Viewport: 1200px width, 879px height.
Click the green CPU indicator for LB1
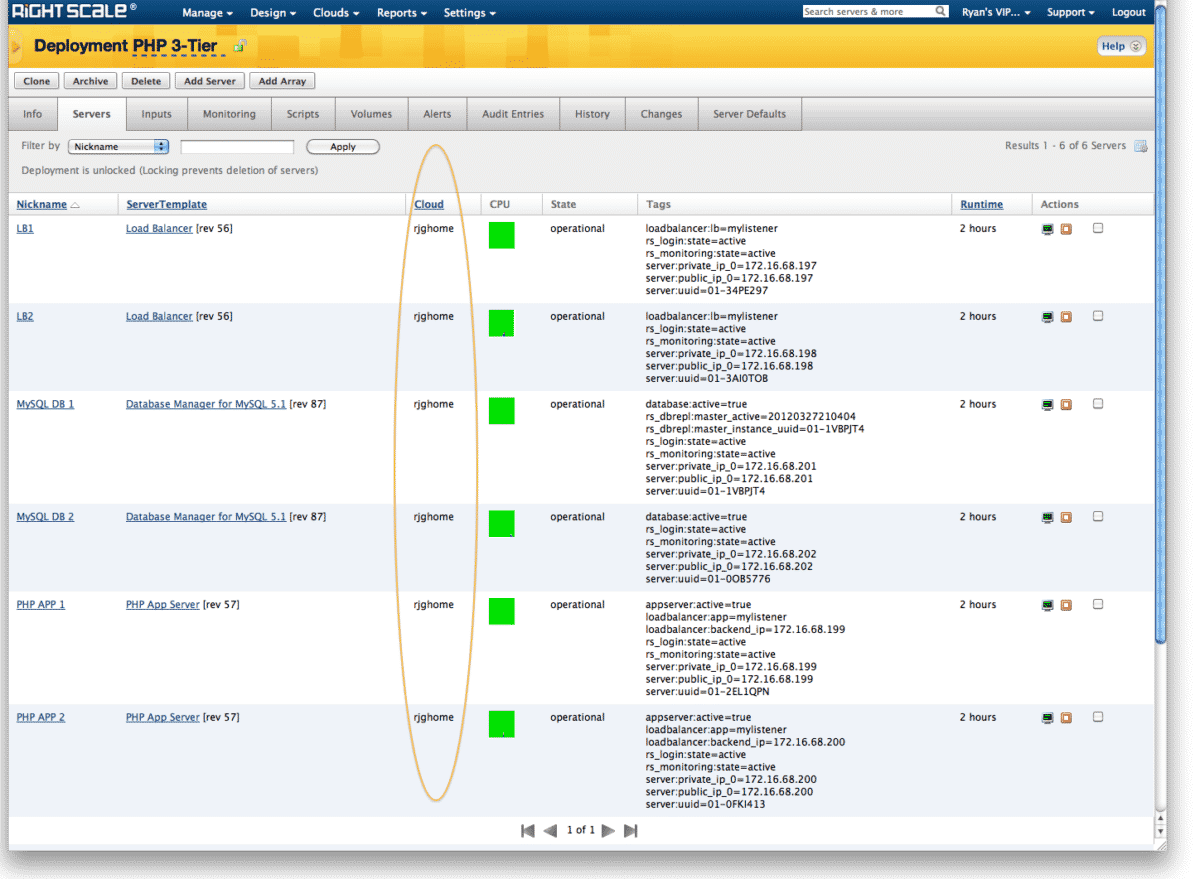[501, 236]
